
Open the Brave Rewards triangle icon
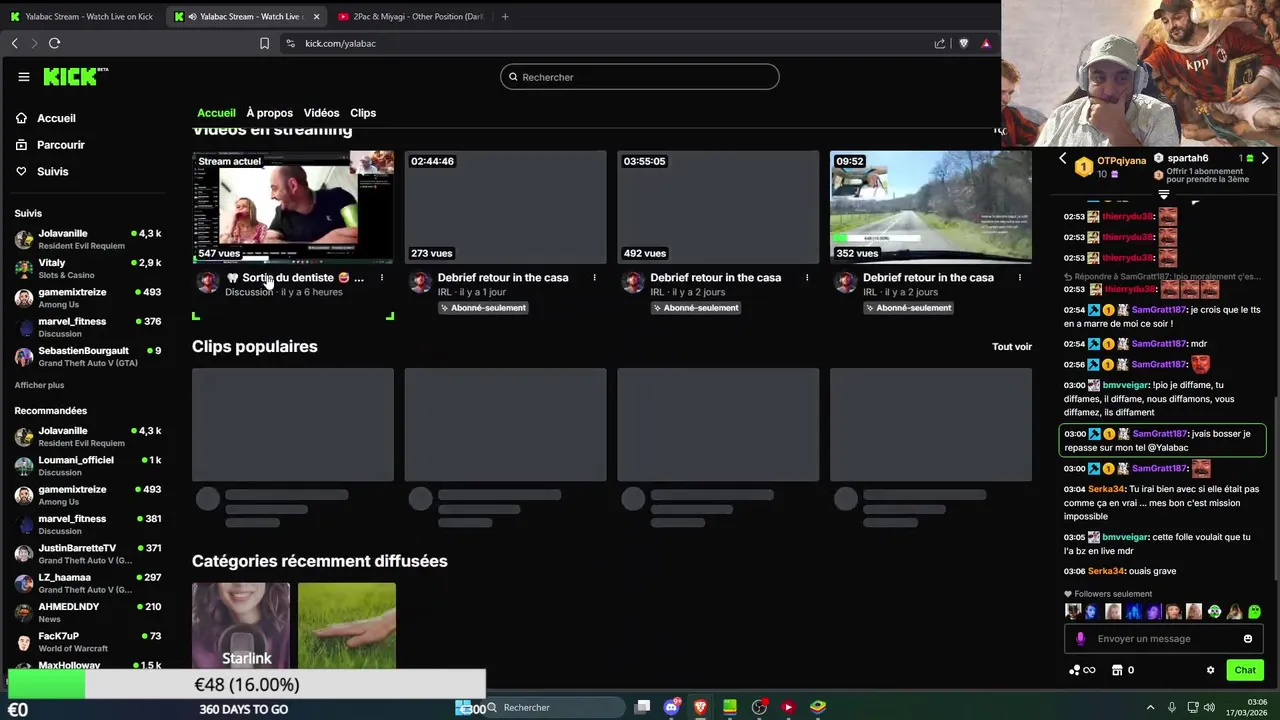[986, 43]
